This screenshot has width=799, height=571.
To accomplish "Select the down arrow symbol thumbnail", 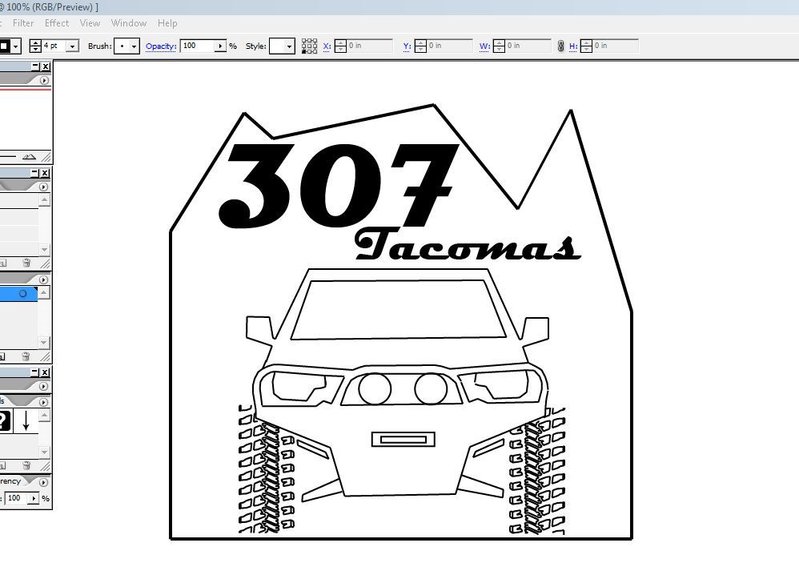I will coord(26,421).
